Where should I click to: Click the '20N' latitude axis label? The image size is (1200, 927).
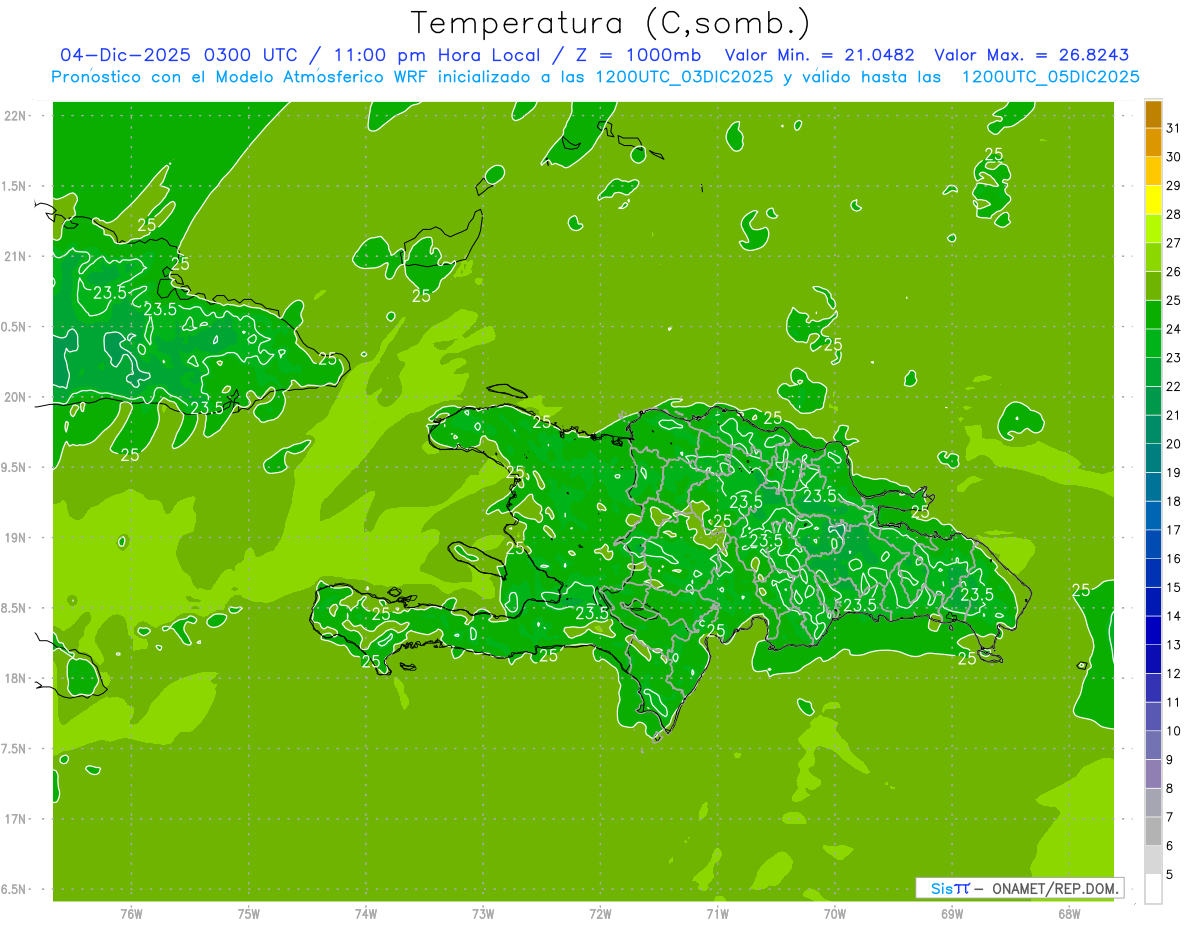(16, 397)
